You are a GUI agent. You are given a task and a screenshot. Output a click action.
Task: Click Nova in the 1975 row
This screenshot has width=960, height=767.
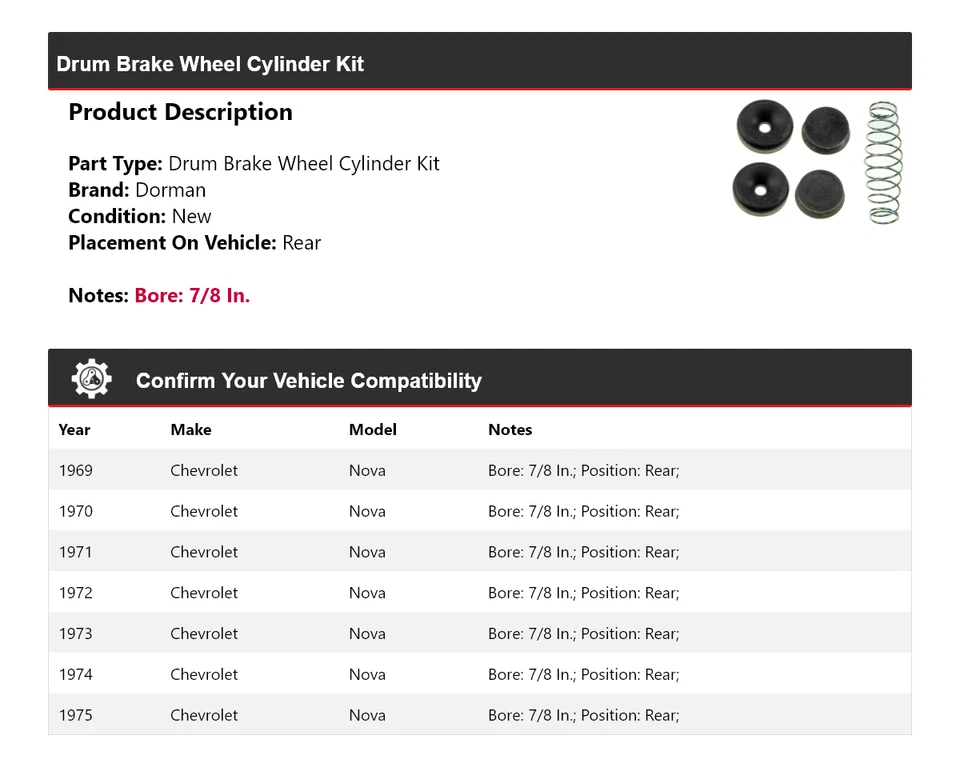tap(367, 716)
